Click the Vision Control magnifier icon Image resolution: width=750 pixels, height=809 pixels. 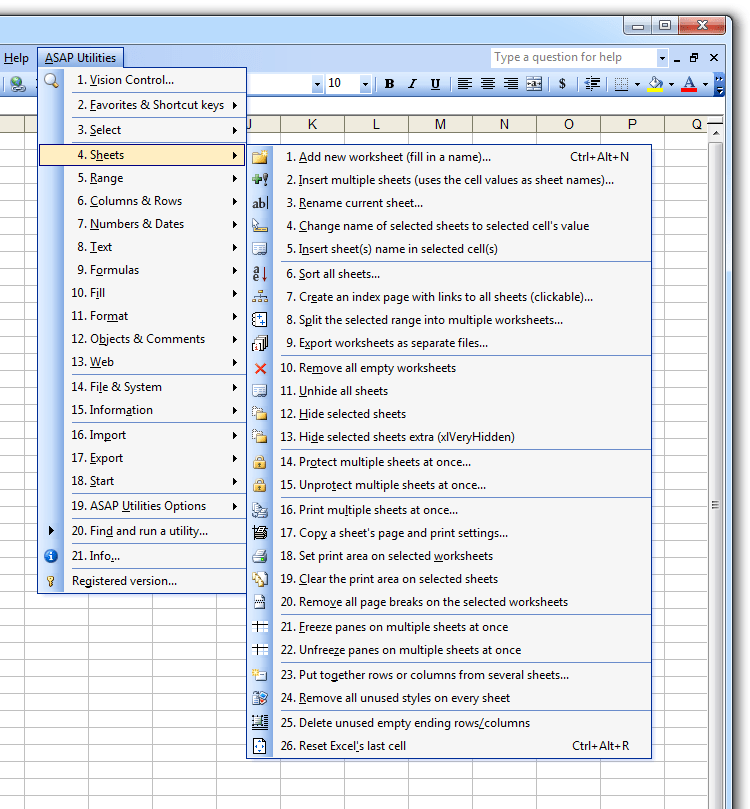pos(51,80)
